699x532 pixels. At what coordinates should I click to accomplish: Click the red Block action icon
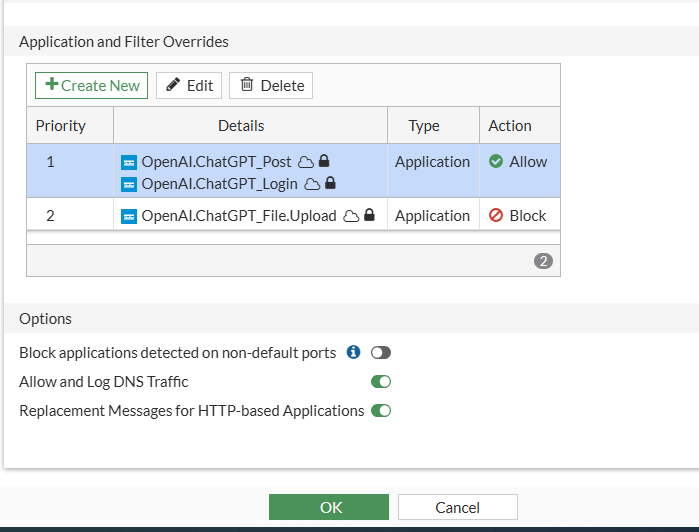click(x=495, y=216)
